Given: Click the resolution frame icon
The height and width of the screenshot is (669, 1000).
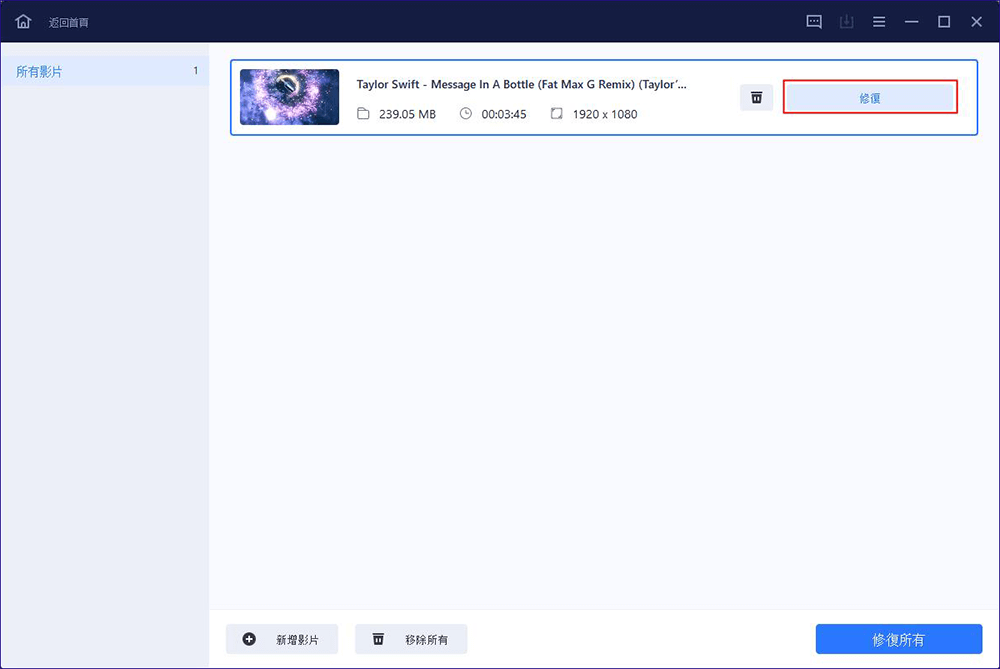Looking at the screenshot, I should point(557,114).
